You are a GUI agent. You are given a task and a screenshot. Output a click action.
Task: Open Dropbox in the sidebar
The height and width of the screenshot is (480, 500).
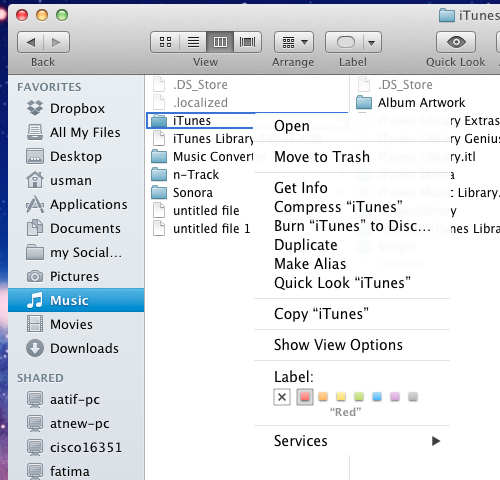point(76,108)
